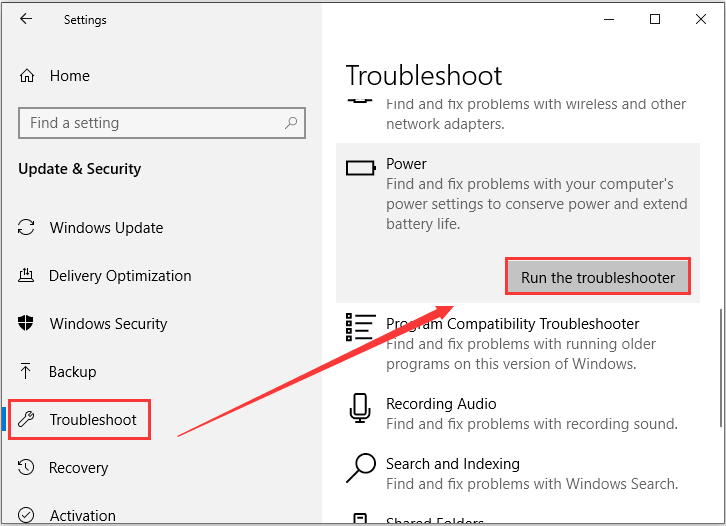This screenshot has height=526, width=726.
Task: Click the Activation checkmark circle icon
Action: [26, 515]
